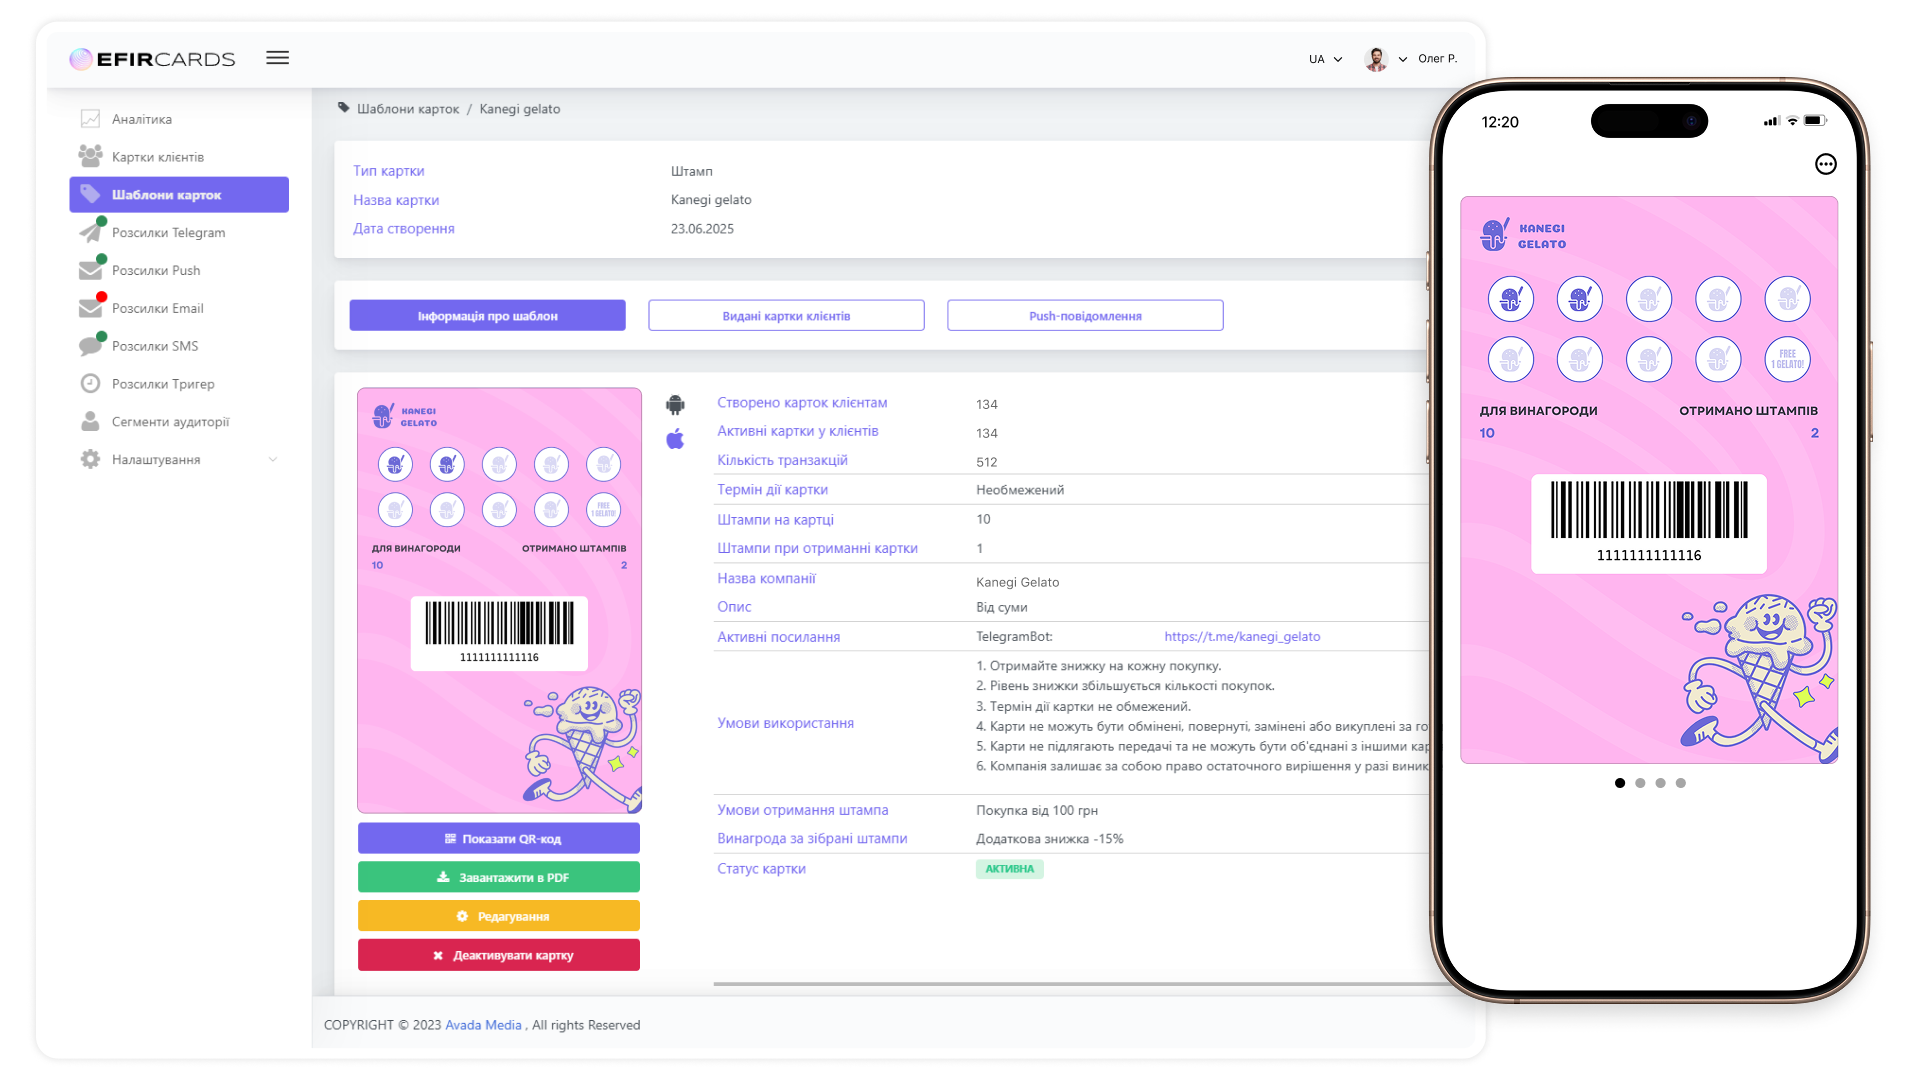
Task: Click the Кількість транзакцій value 512
Action: pyautogui.click(x=987, y=462)
